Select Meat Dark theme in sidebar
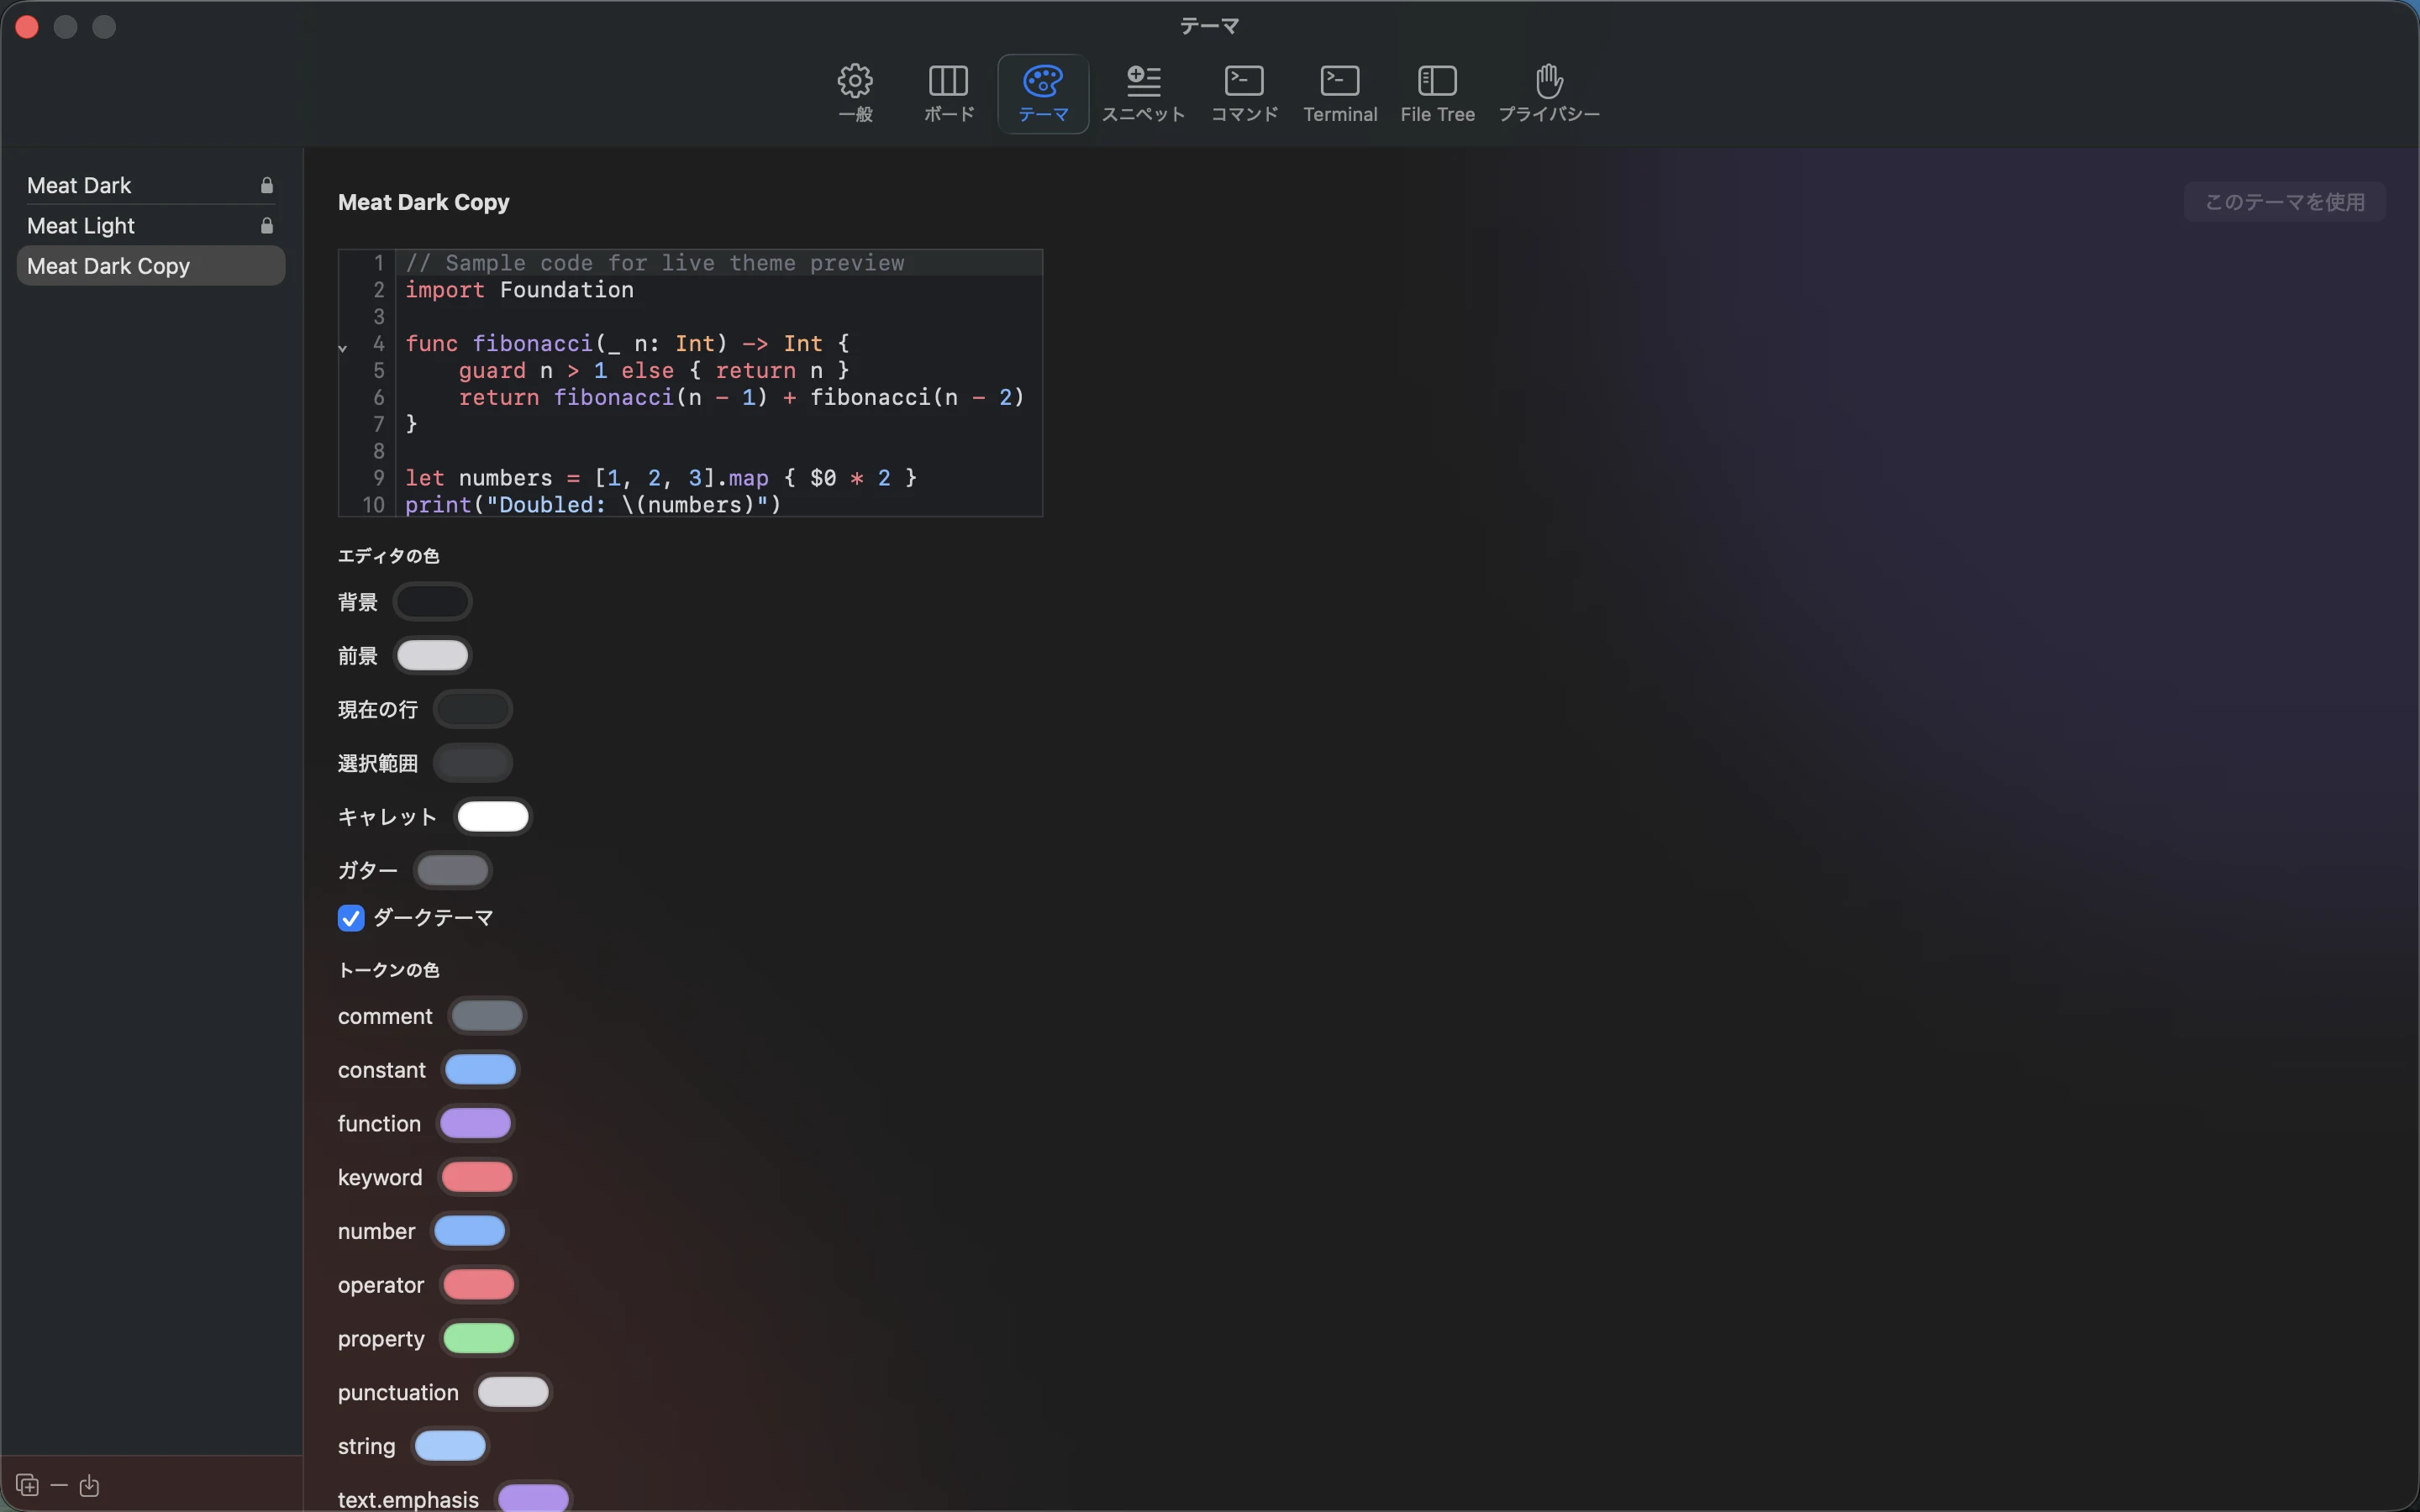The height and width of the screenshot is (1512, 2420). tap(151, 185)
